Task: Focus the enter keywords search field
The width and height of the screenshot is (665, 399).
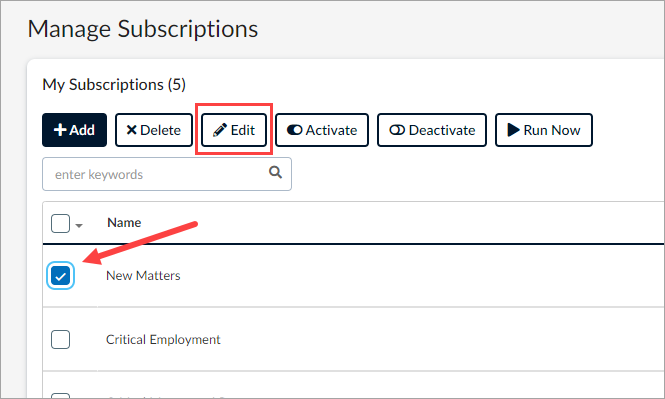Action: 167,174
